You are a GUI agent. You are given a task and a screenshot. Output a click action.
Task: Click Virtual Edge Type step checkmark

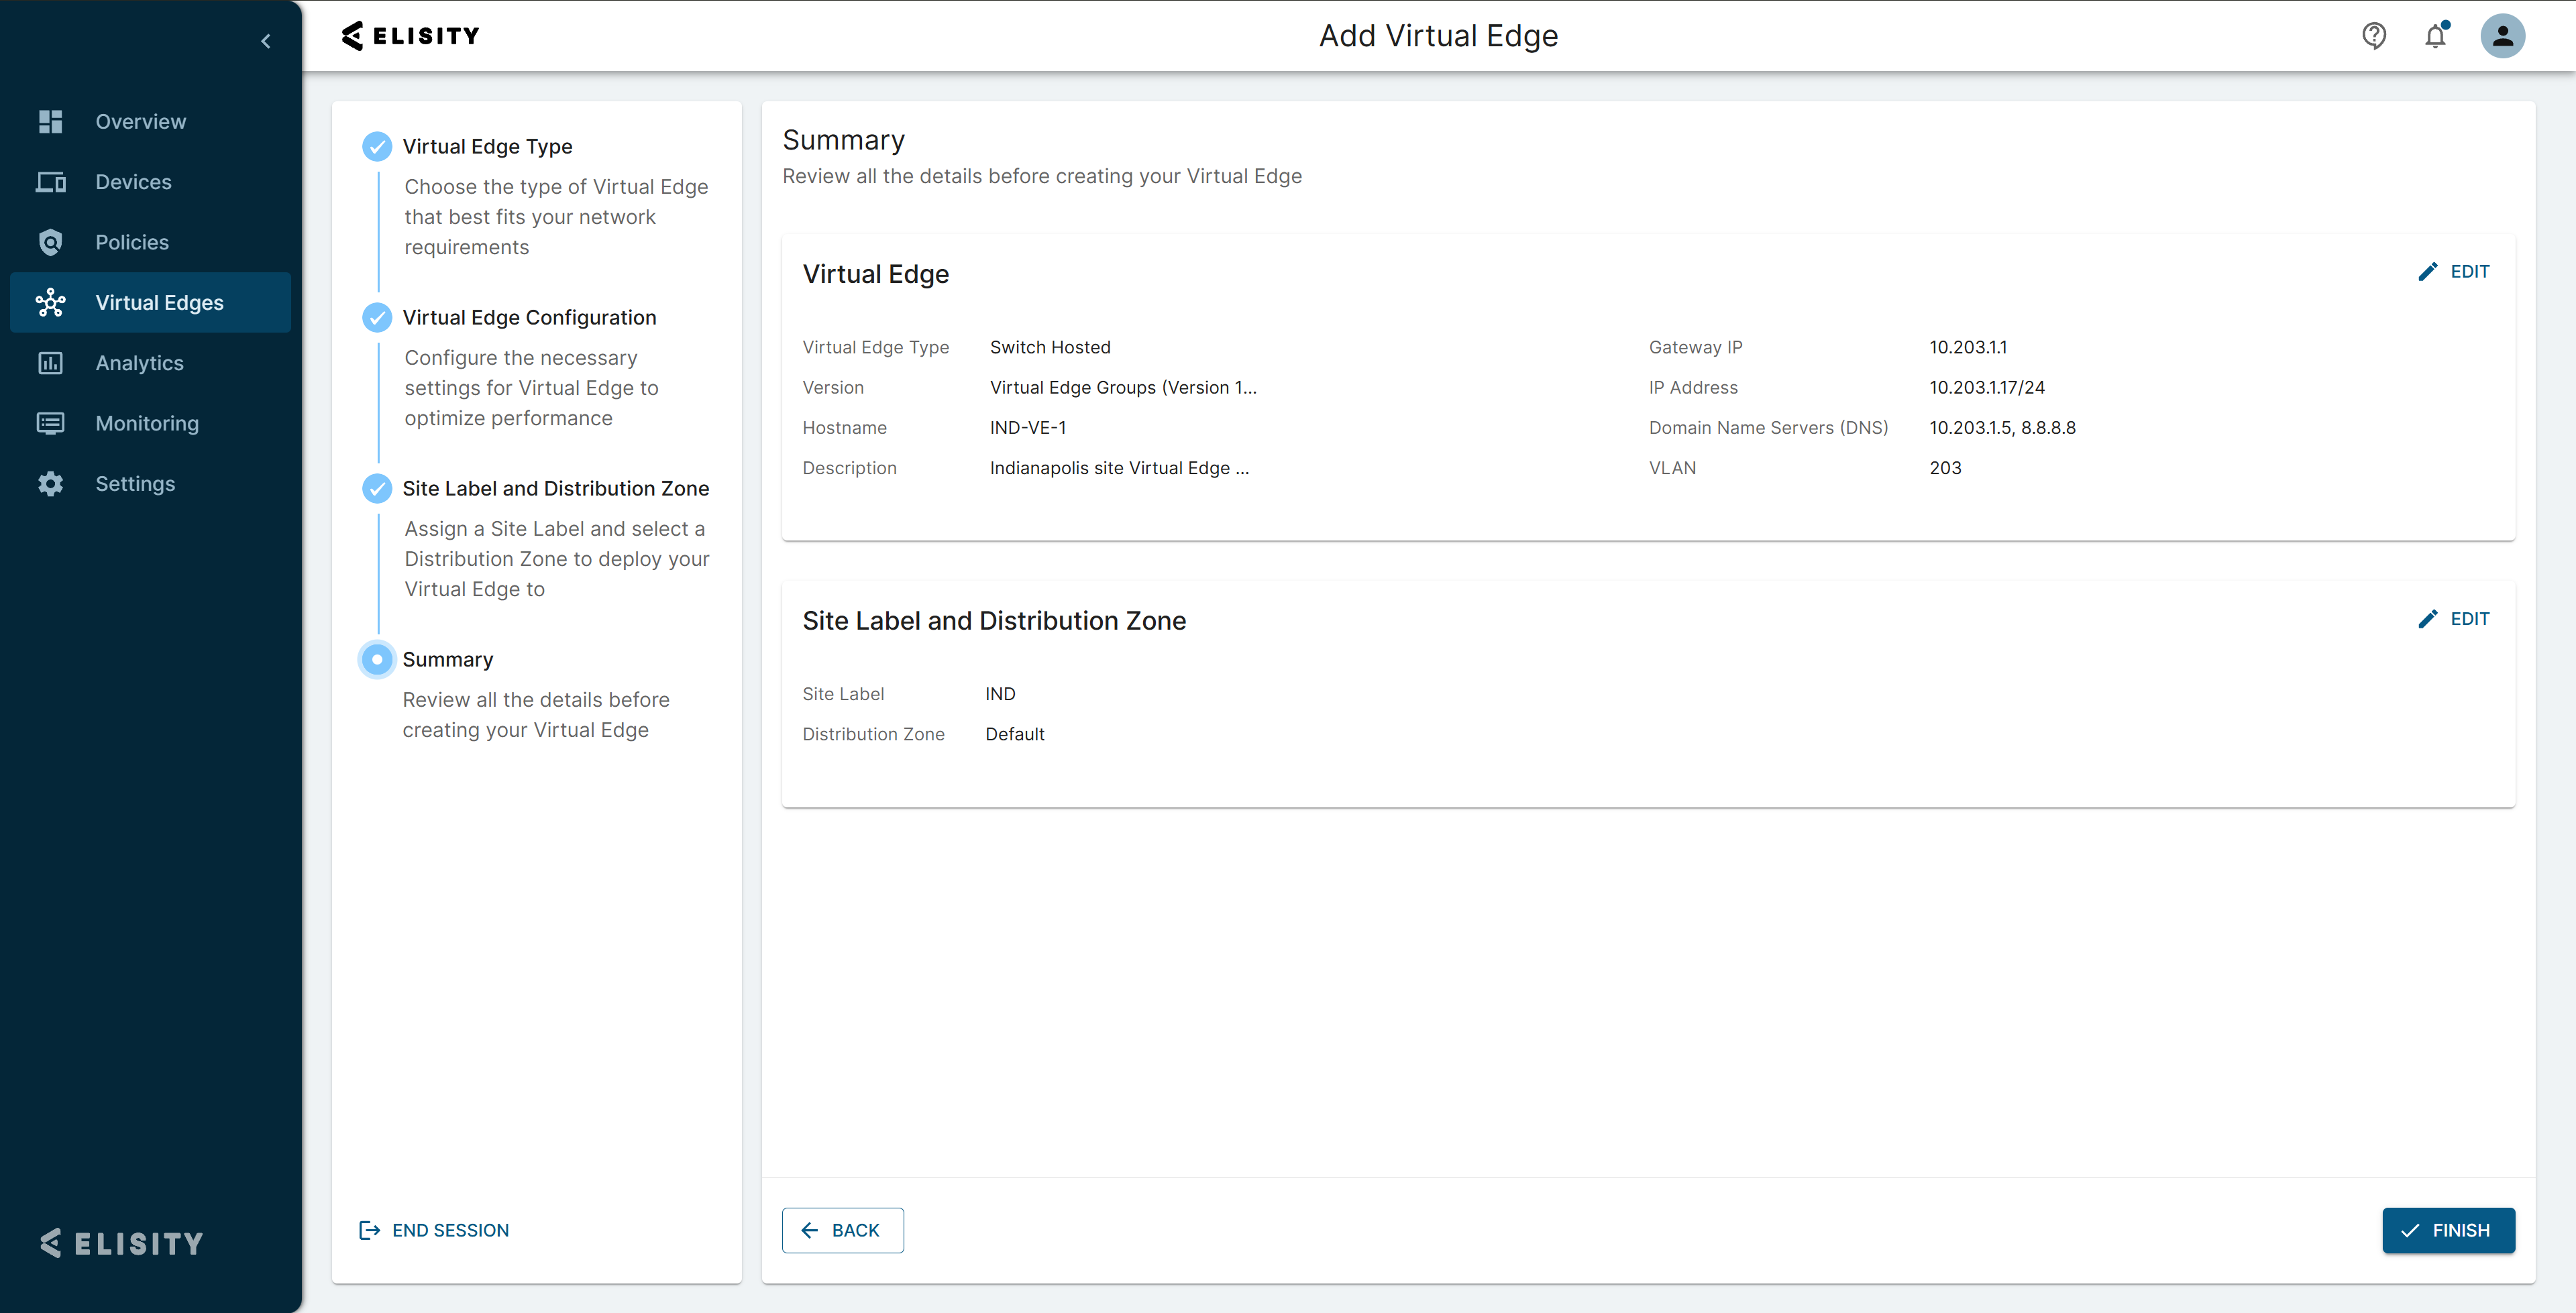tap(377, 146)
